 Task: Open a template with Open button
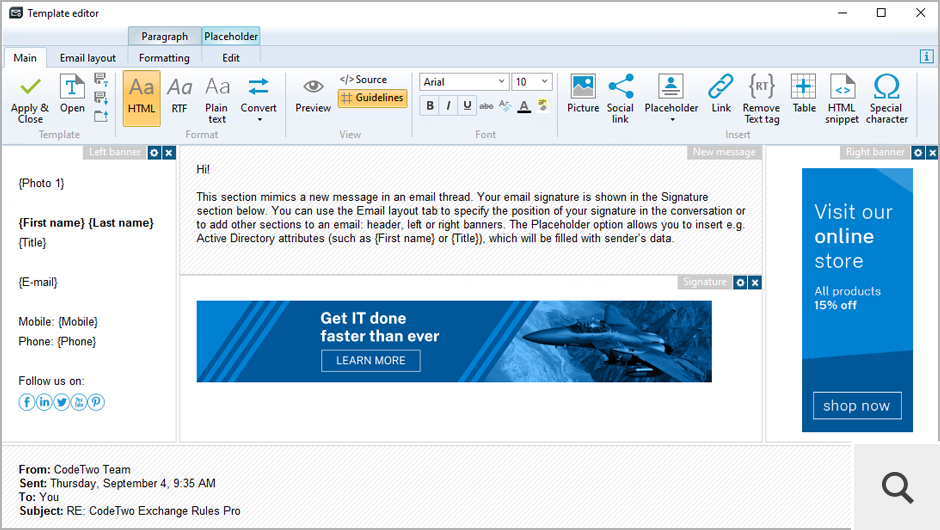pos(72,95)
